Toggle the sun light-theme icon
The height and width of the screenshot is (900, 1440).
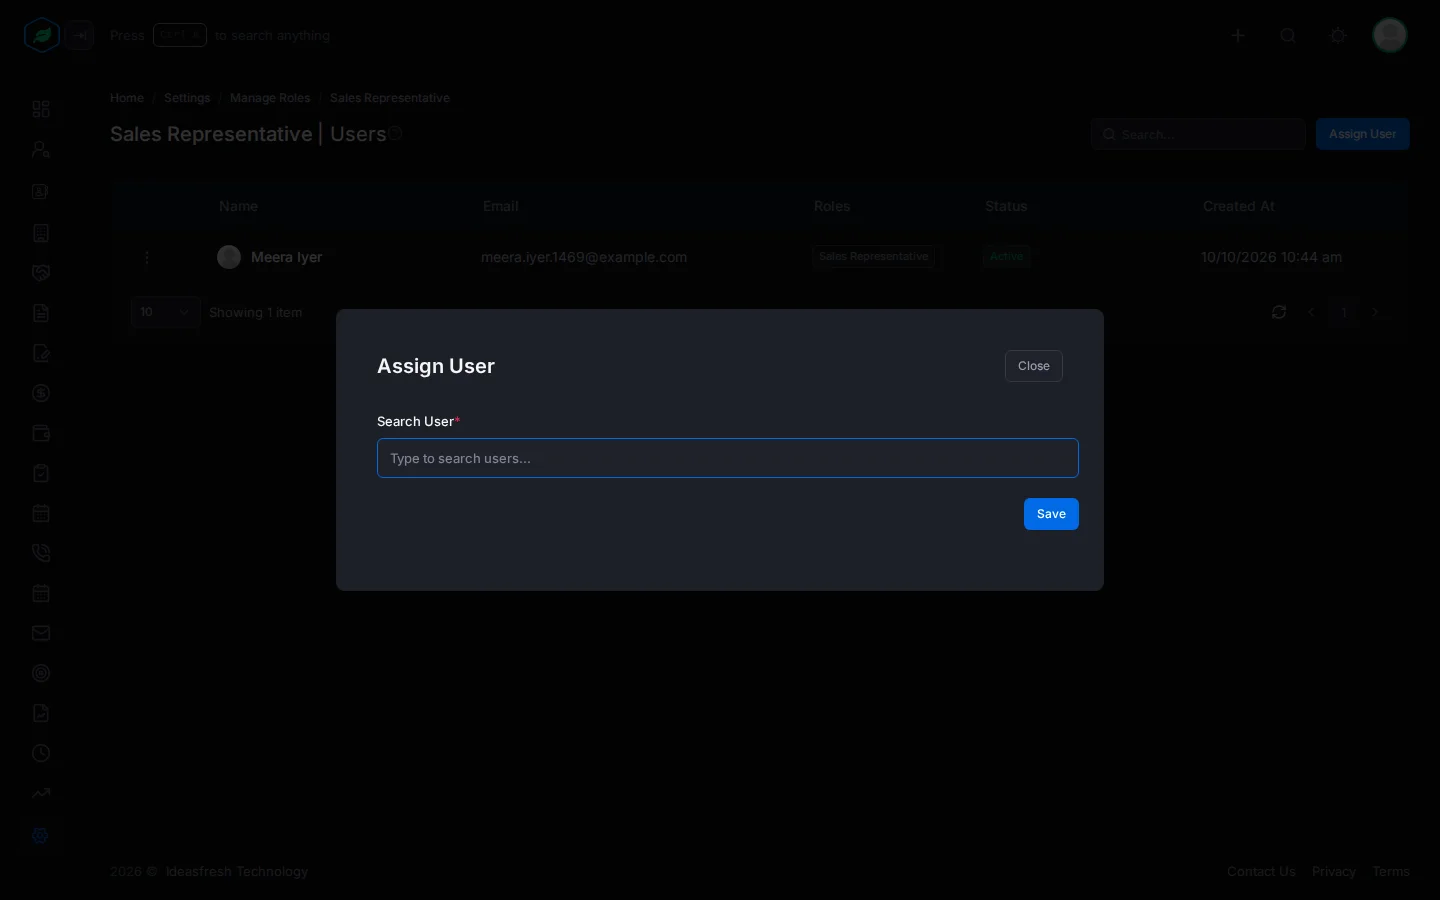pos(1338,35)
